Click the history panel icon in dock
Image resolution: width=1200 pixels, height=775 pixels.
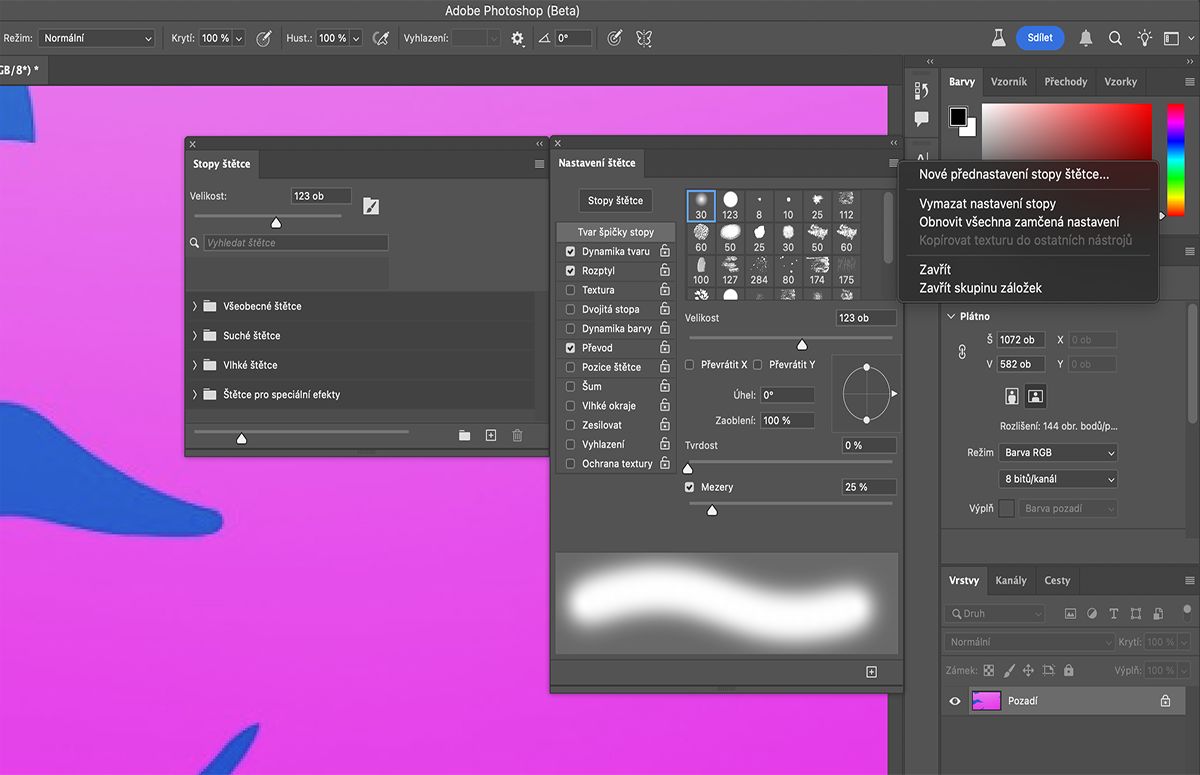922,90
